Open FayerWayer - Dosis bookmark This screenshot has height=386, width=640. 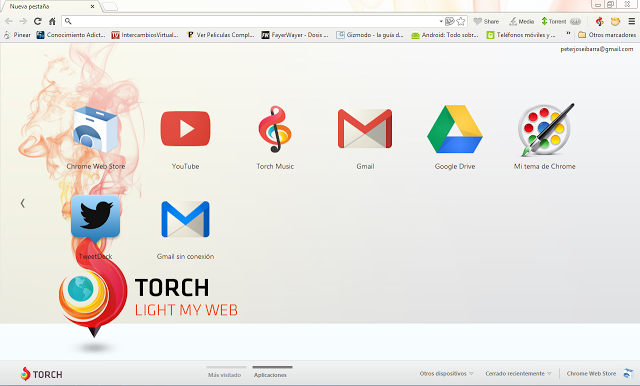[x=295, y=35]
